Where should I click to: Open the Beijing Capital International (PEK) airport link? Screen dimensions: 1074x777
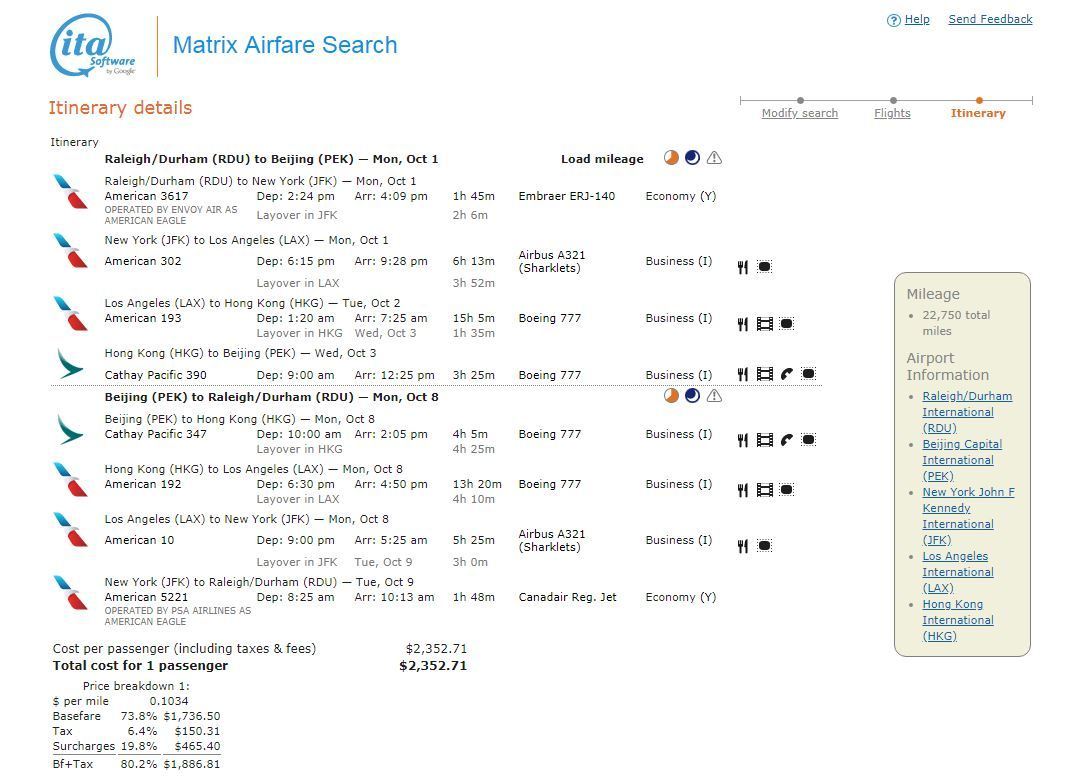click(x=962, y=460)
